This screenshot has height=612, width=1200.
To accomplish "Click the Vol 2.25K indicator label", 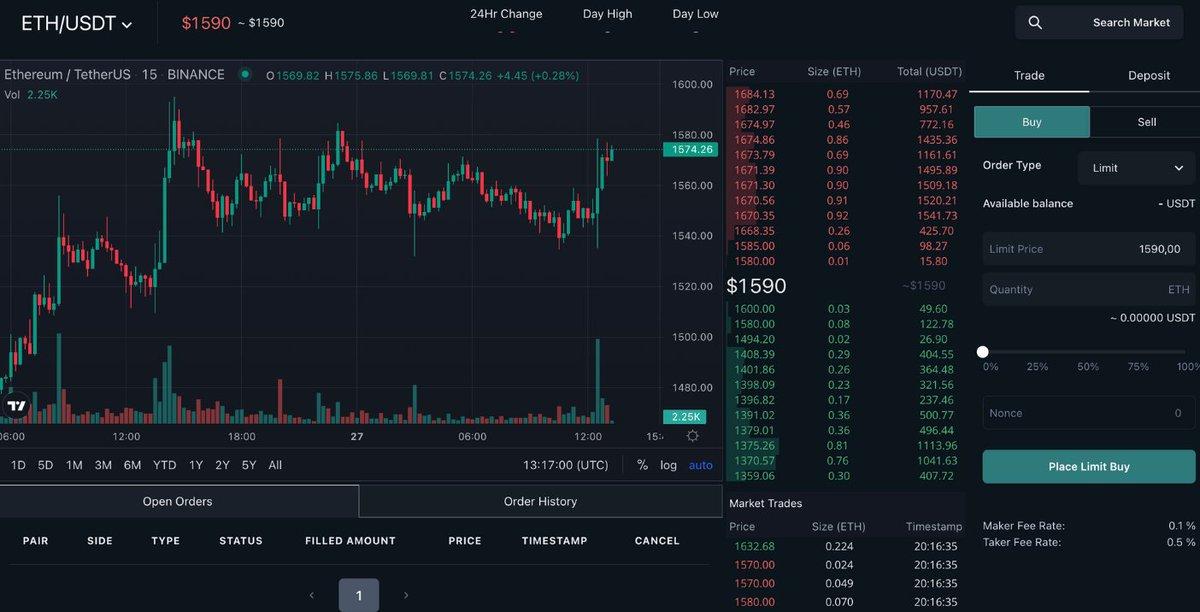I will [31, 94].
